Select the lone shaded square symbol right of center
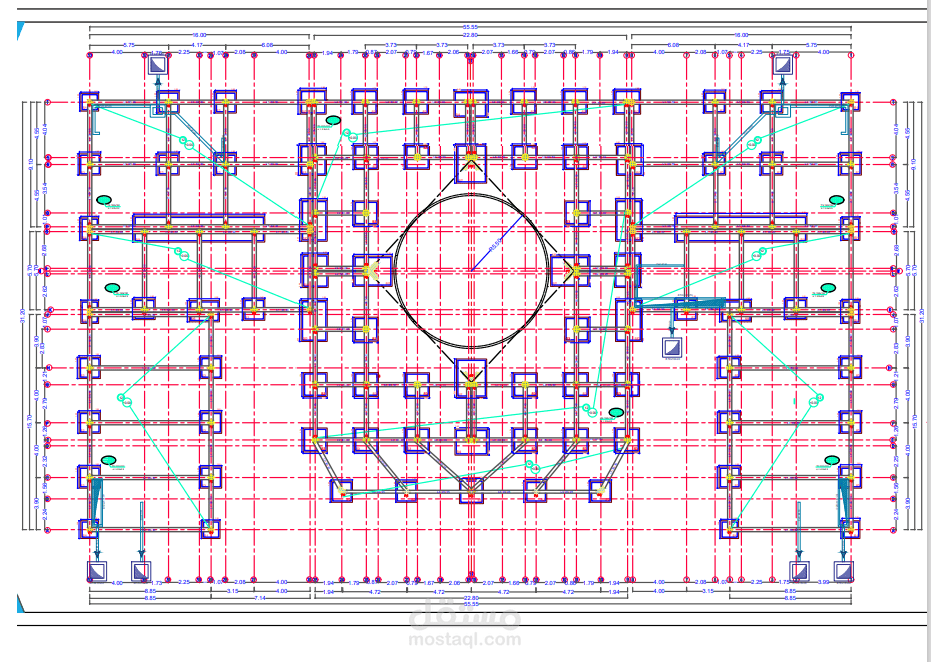Image resolution: width=931 pixels, height=662 pixels. pyautogui.click(x=672, y=347)
